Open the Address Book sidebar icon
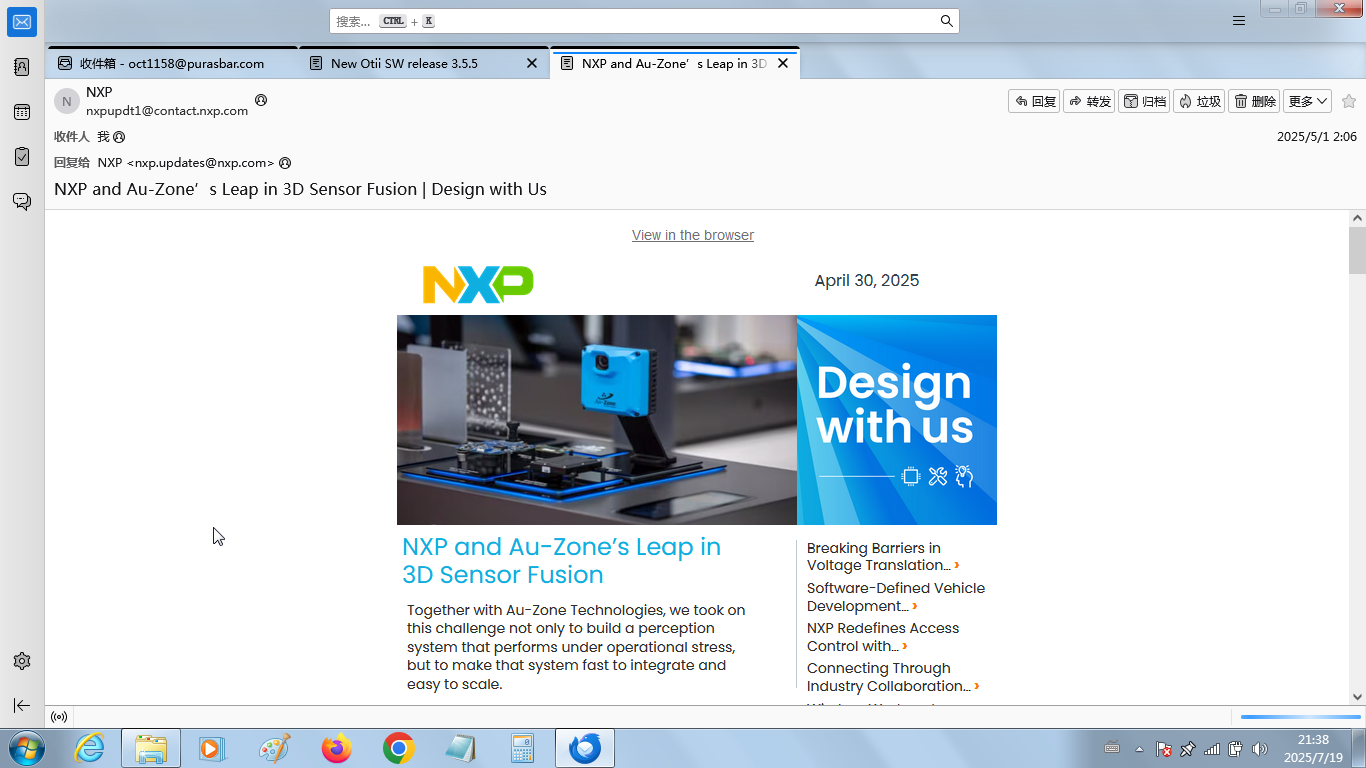The image size is (1366, 768). tap(22, 67)
